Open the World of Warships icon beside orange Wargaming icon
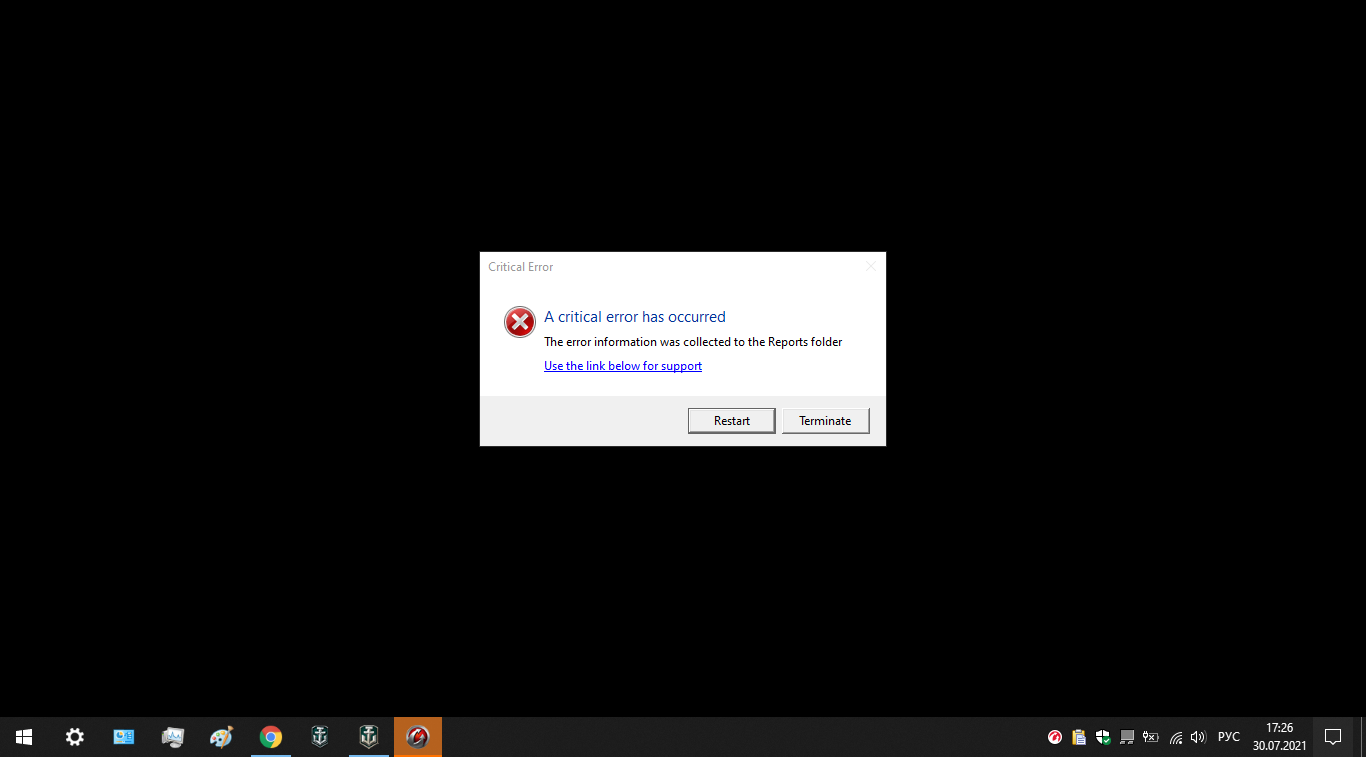This screenshot has height=757, width=1366. coord(369,737)
